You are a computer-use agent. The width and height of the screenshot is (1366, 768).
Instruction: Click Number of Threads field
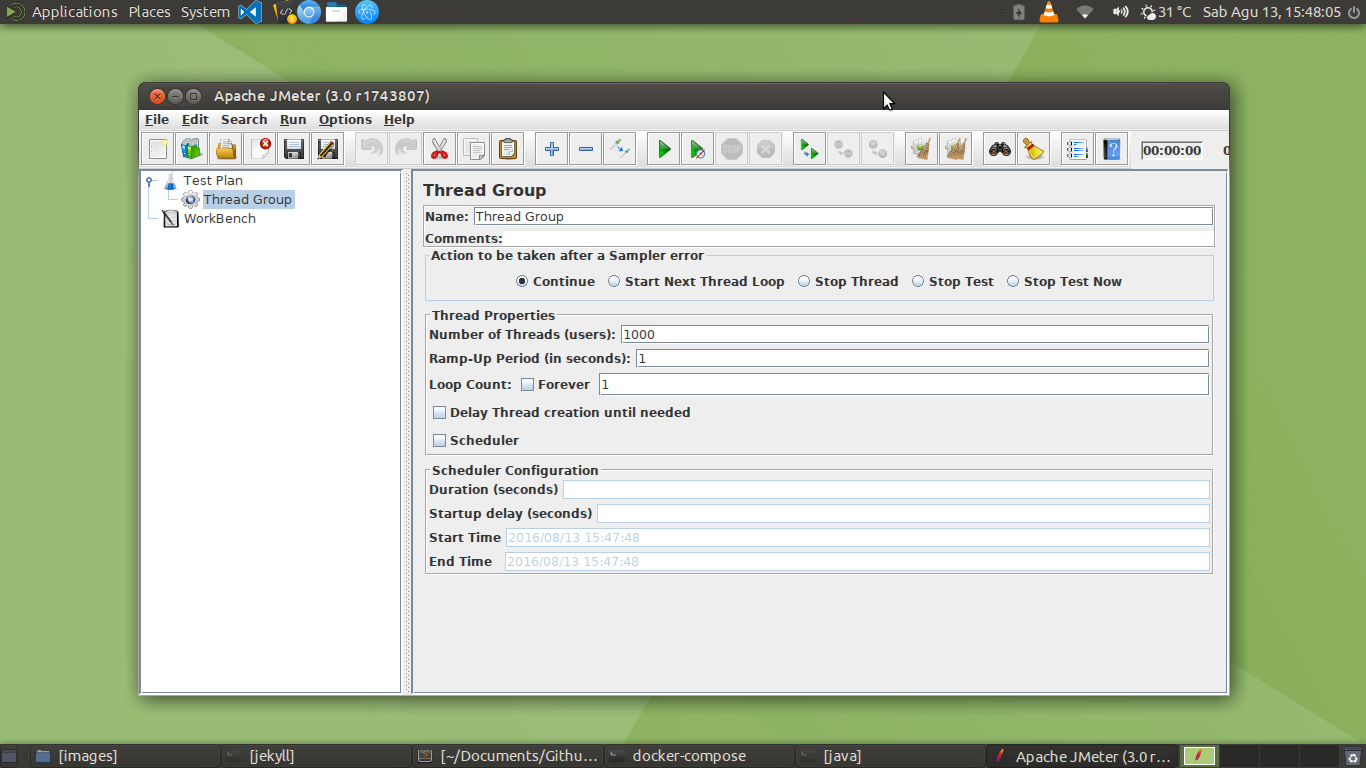click(x=914, y=335)
